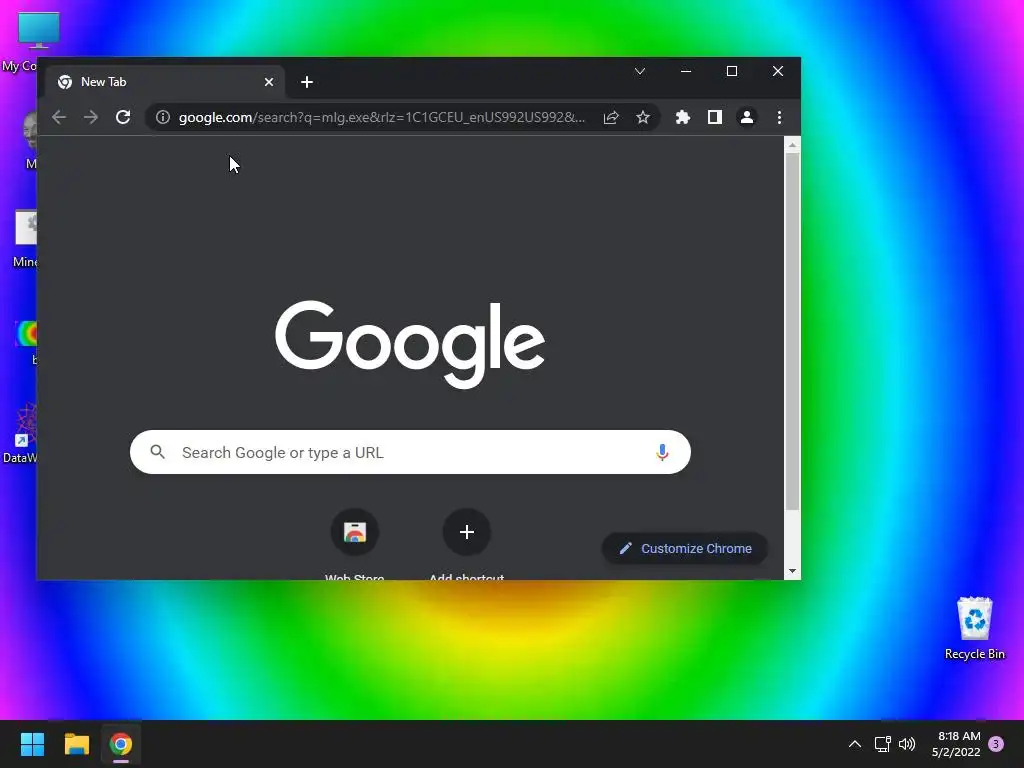Bookmark this tab with the star icon
Screen dimensions: 1024x768
coord(643,118)
